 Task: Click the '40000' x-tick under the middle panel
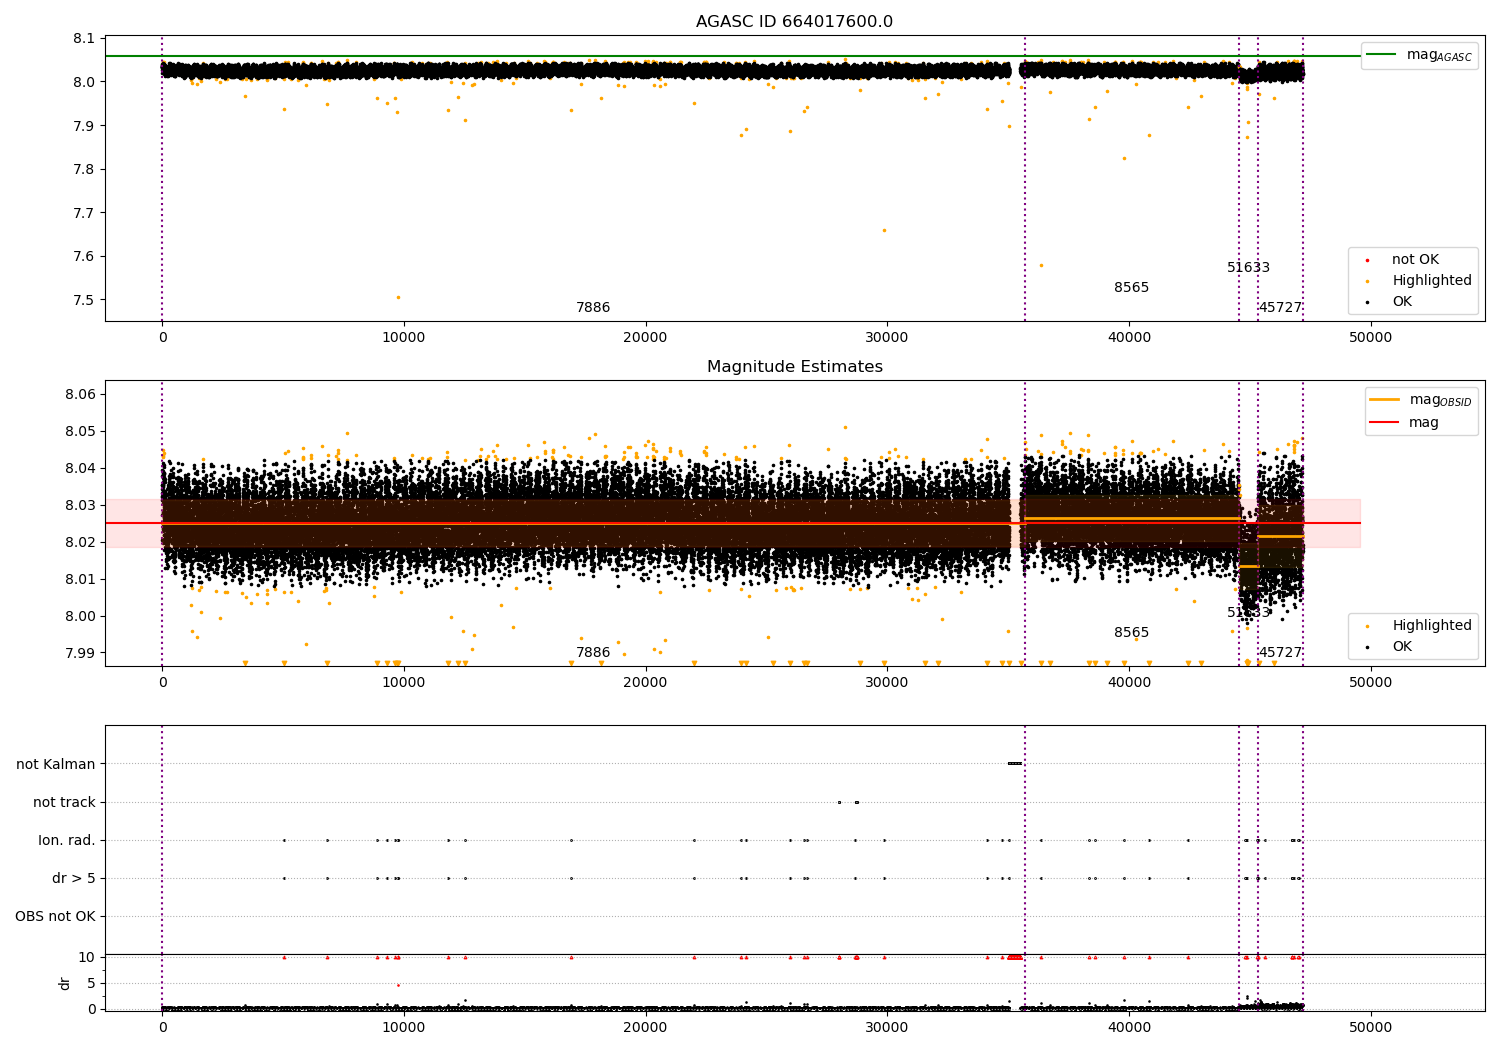click(1129, 682)
